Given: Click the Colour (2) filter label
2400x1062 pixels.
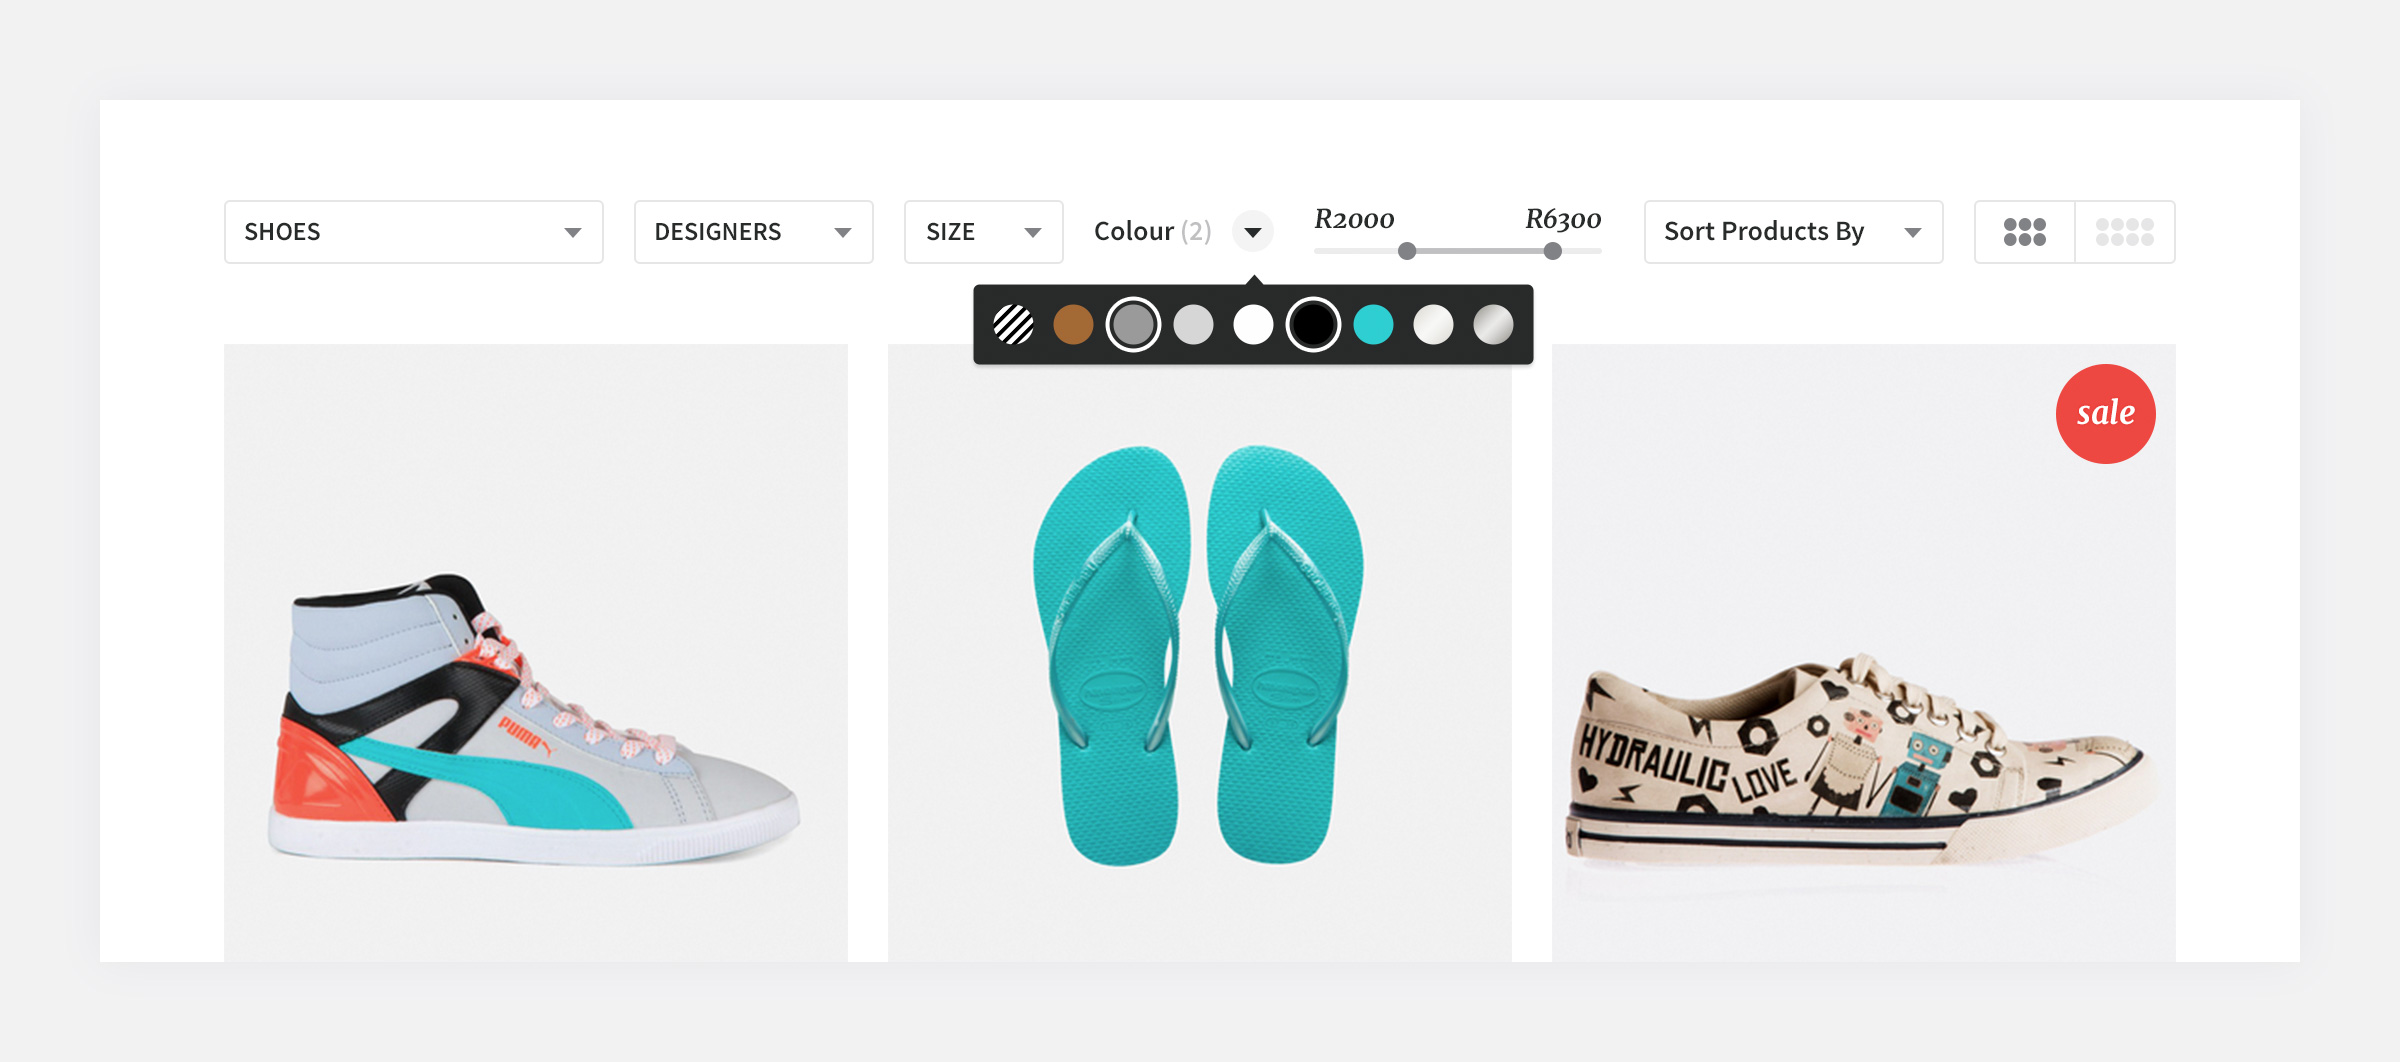Looking at the screenshot, I should pyautogui.click(x=1153, y=232).
